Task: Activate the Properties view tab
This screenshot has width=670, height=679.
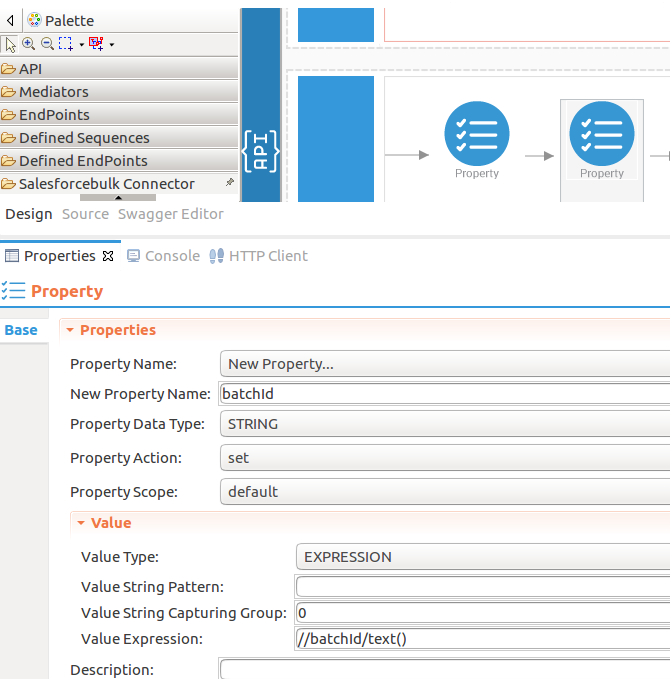Action: click(x=59, y=256)
